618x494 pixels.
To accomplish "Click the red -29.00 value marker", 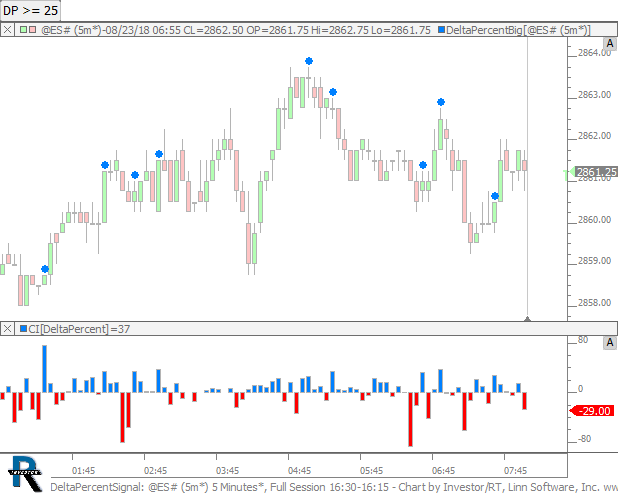I will [x=592, y=411].
